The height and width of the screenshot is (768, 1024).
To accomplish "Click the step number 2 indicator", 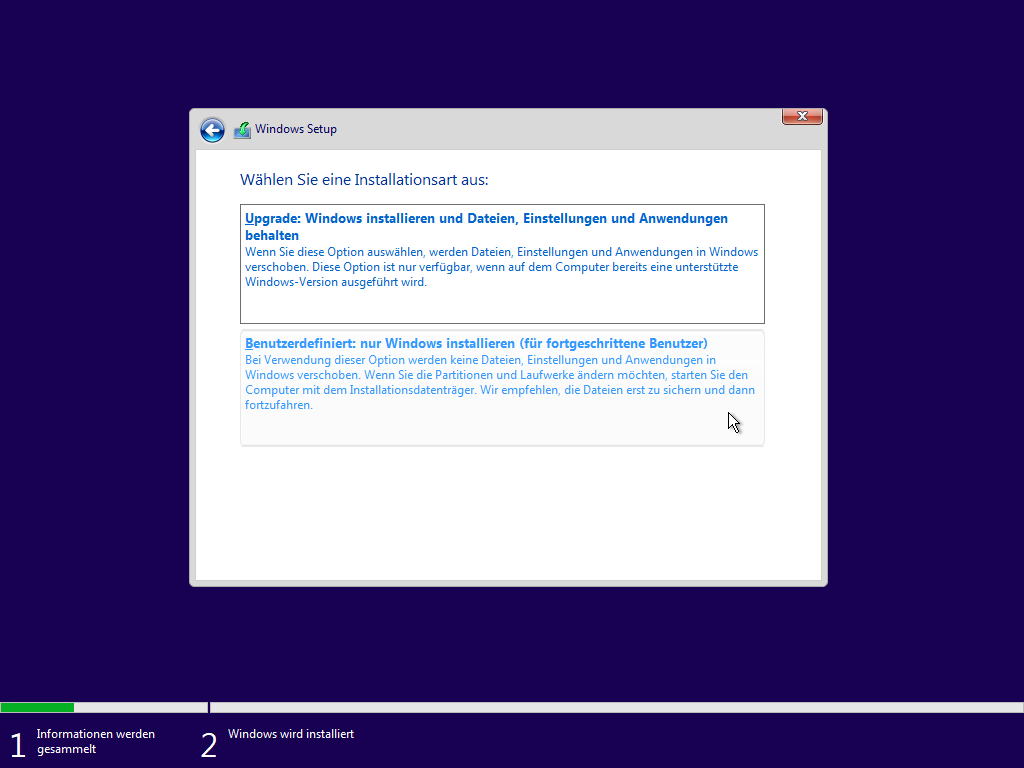I will tap(208, 745).
